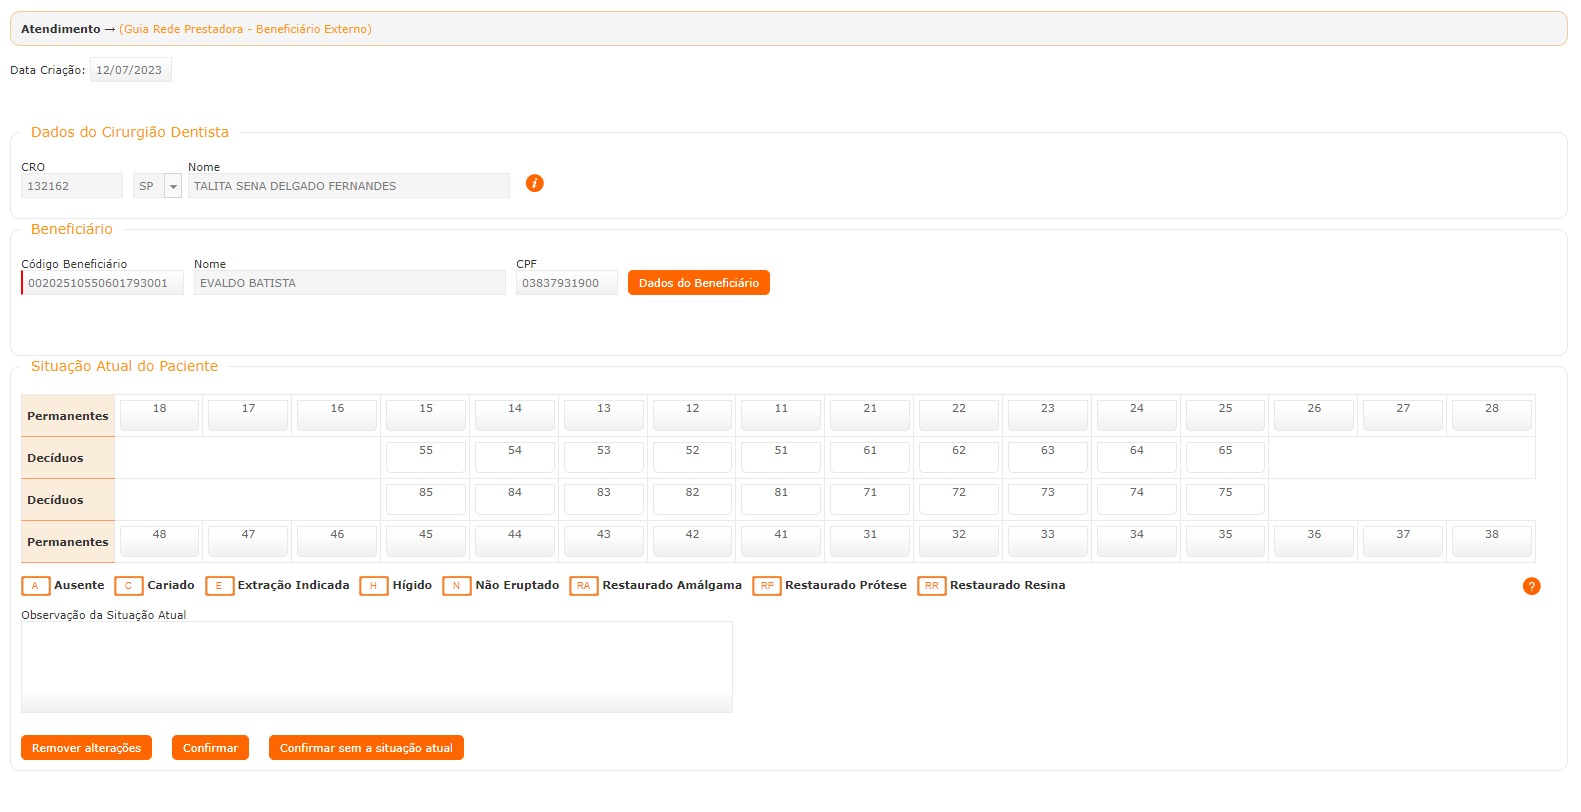
Task: Click the Observação da Situação Atual textbox
Action: click(376, 667)
